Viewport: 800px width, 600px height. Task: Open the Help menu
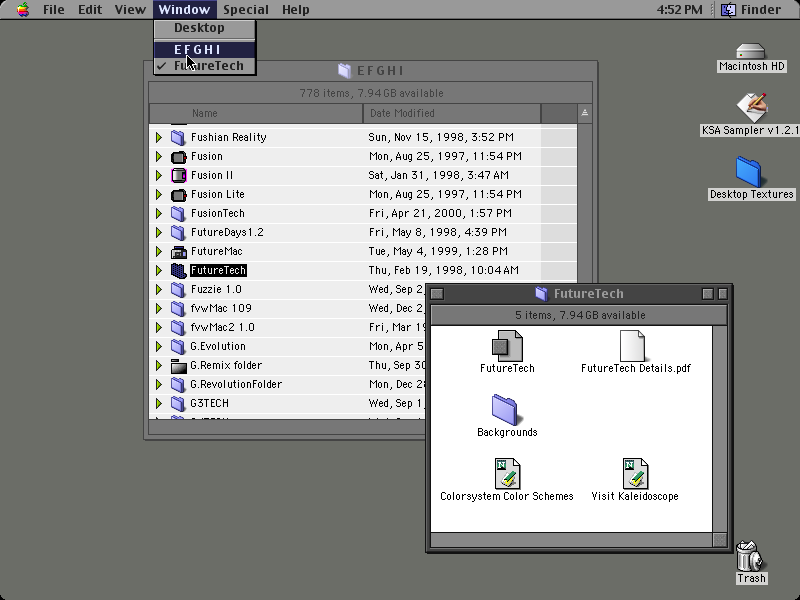pyautogui.click(x=295, y=10)
